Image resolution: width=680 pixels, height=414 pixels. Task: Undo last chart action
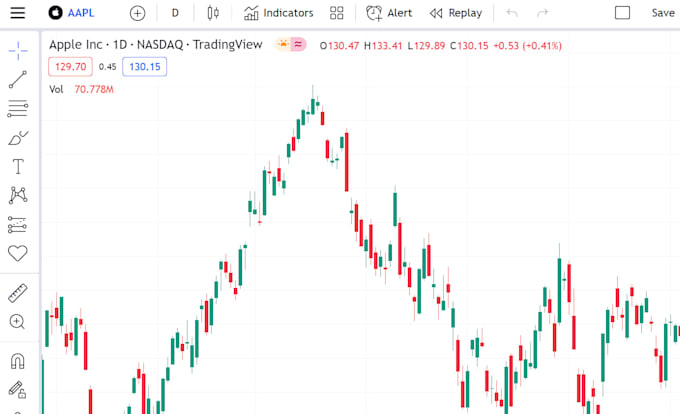tap(512, 13)
